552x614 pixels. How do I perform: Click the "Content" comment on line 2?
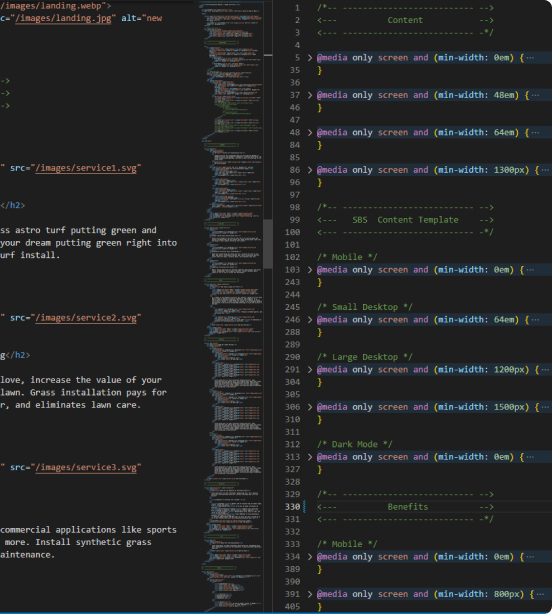[405, 20]
